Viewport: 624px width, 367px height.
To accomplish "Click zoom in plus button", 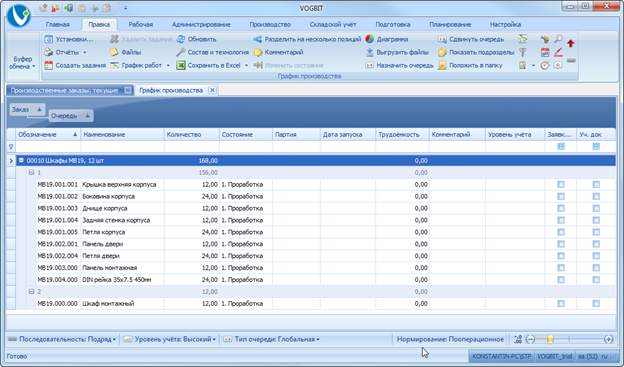I will (x=608, y=339).
